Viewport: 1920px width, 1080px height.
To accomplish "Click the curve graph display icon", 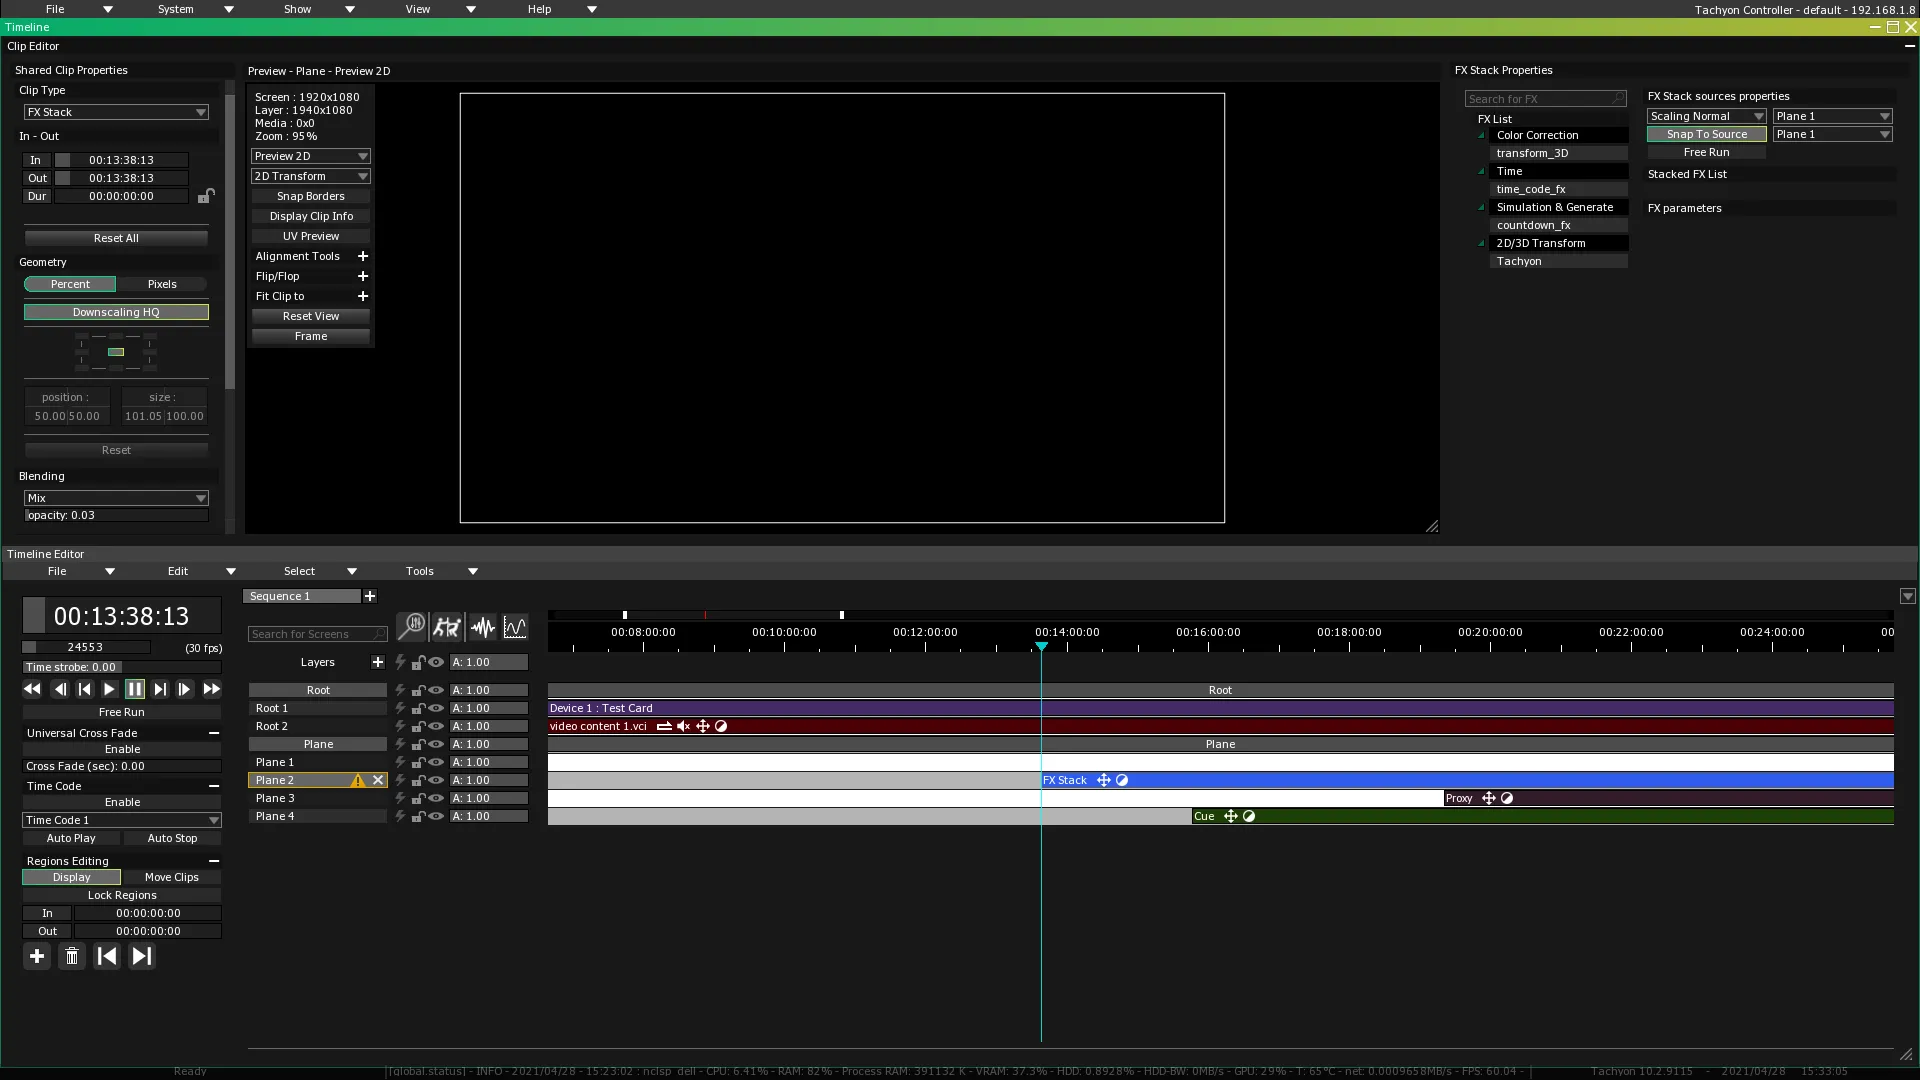I will (515, 627).
